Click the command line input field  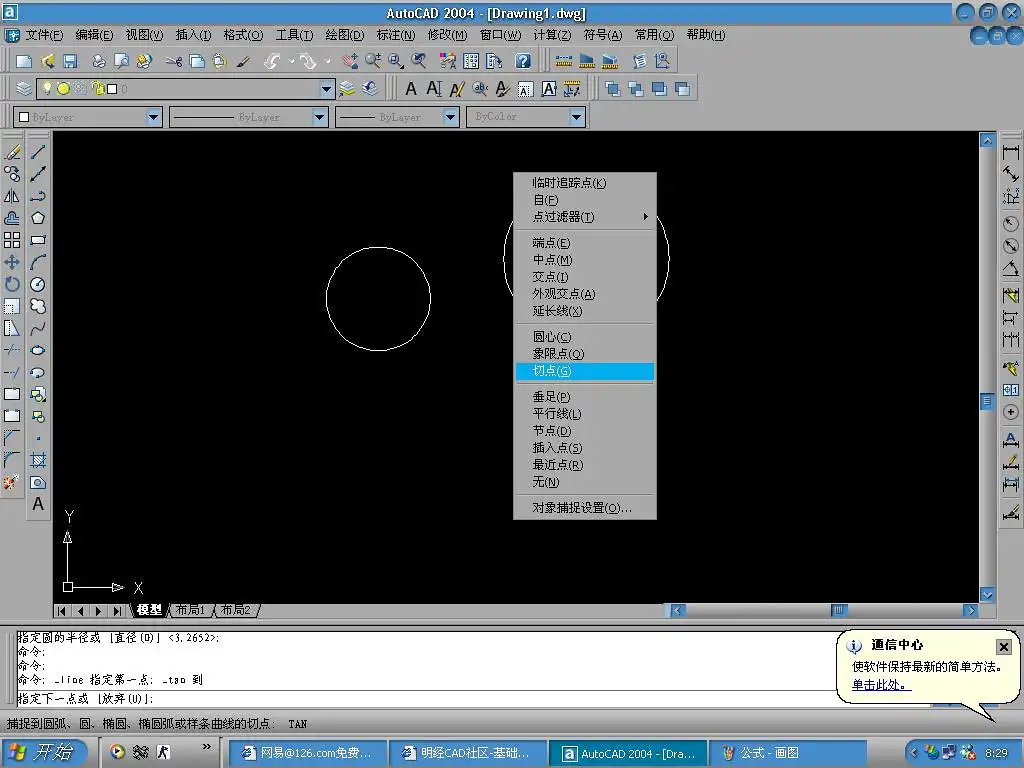424,698
